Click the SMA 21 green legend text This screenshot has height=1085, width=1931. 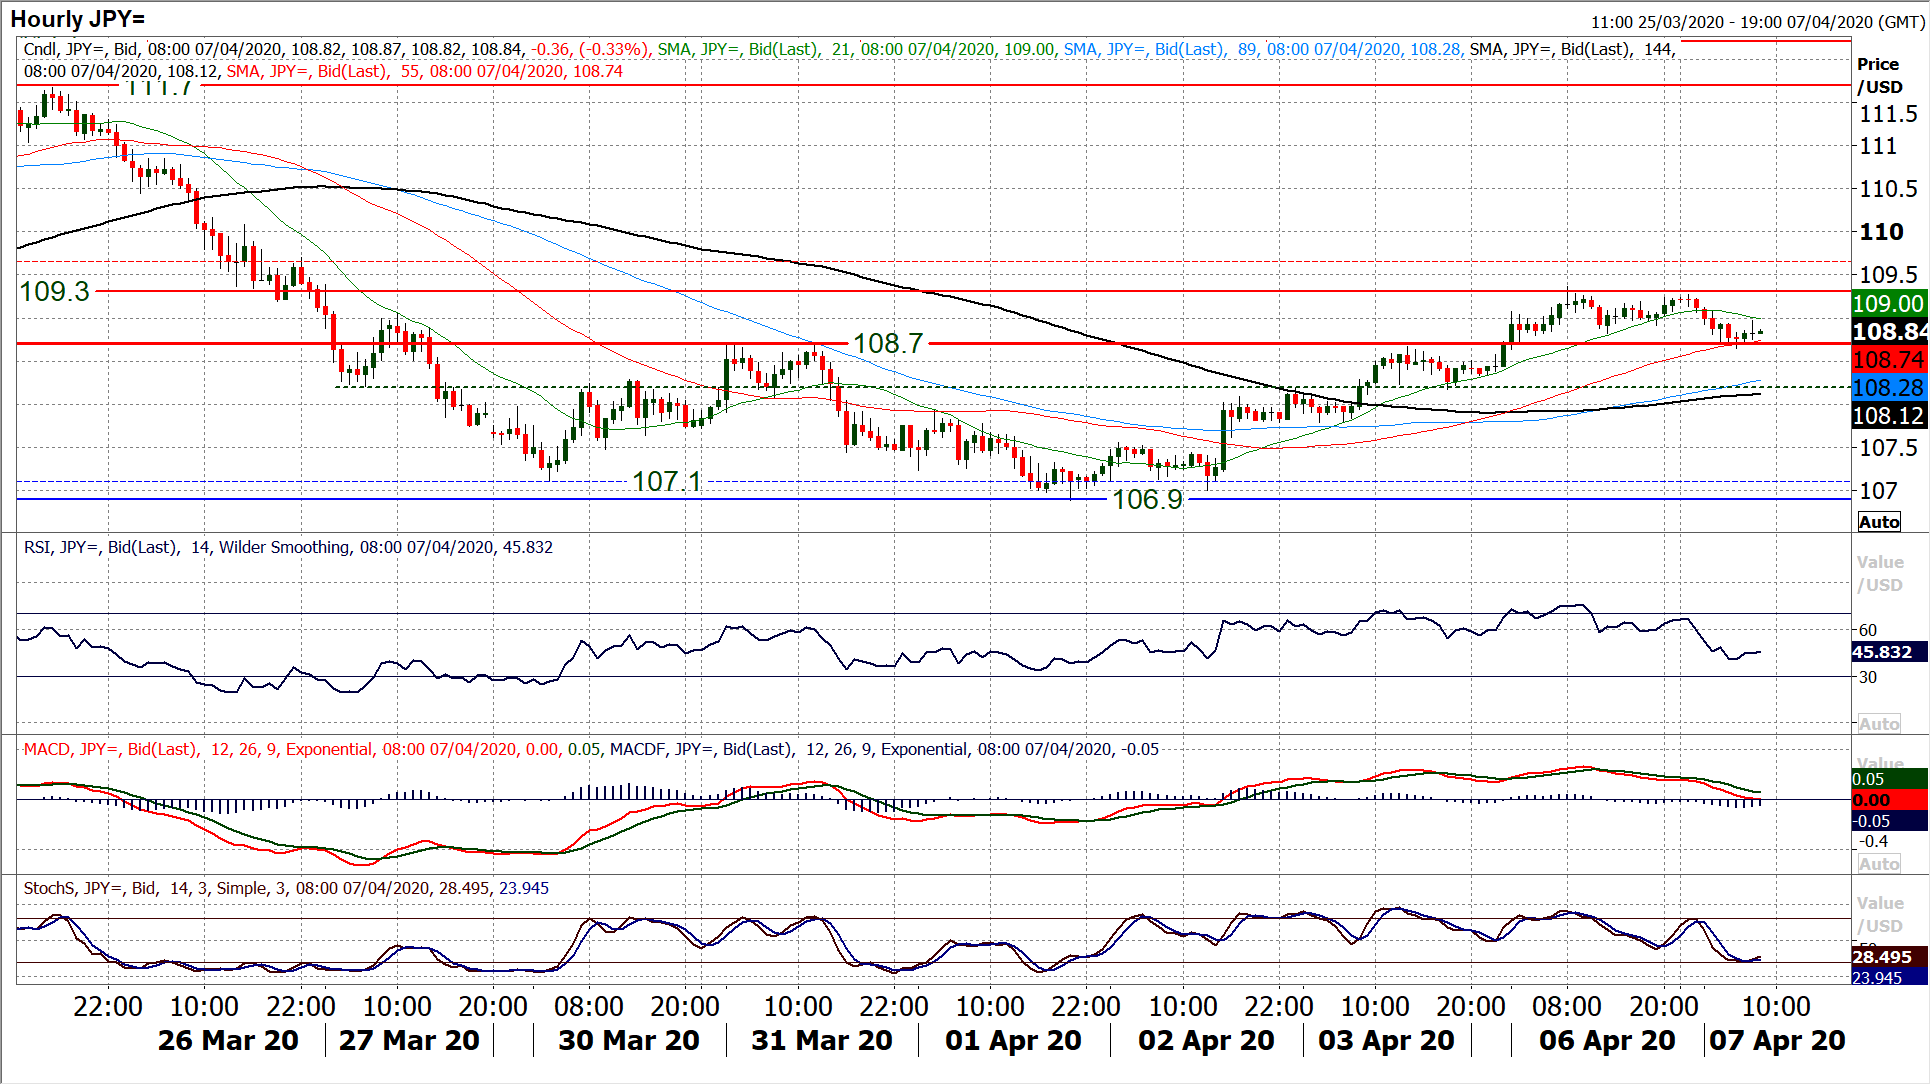point(856,49)
